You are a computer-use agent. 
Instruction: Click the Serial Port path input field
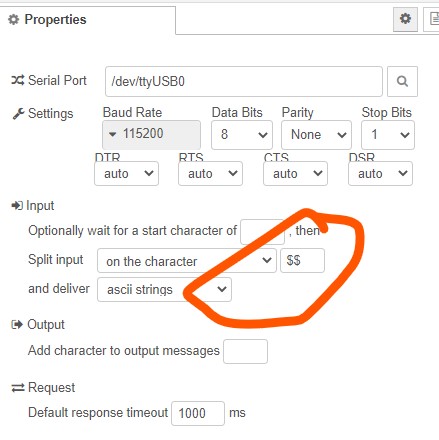244,81
